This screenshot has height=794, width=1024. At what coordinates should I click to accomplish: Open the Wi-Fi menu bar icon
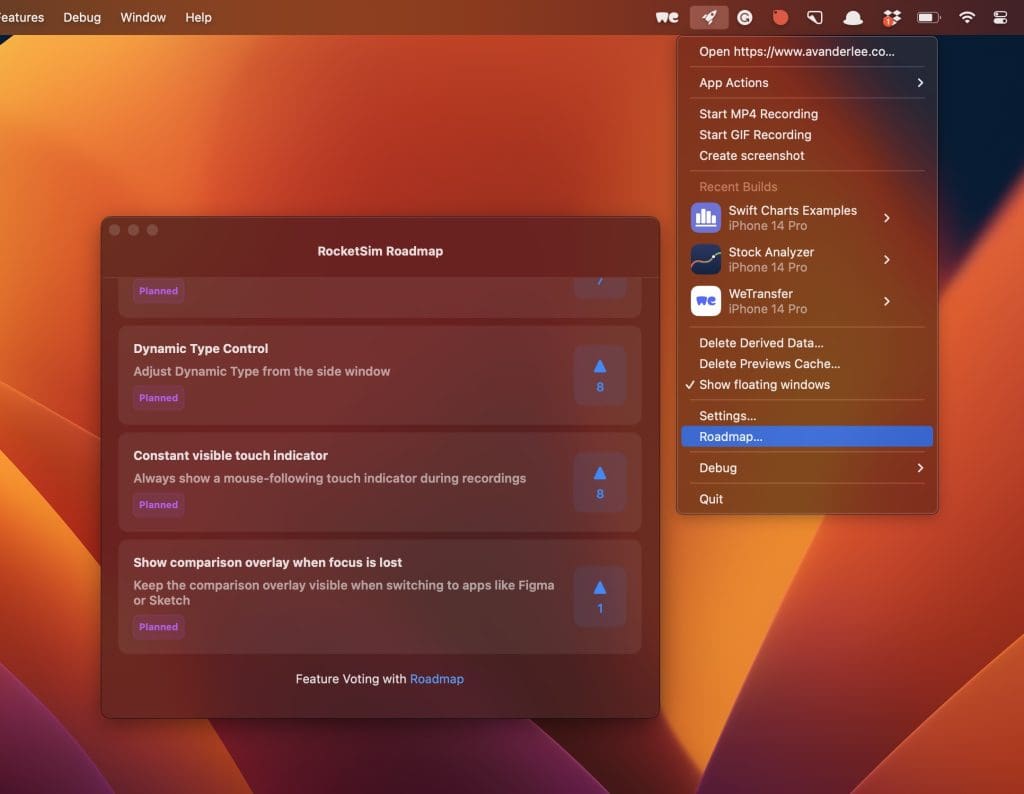click(967, 18)
